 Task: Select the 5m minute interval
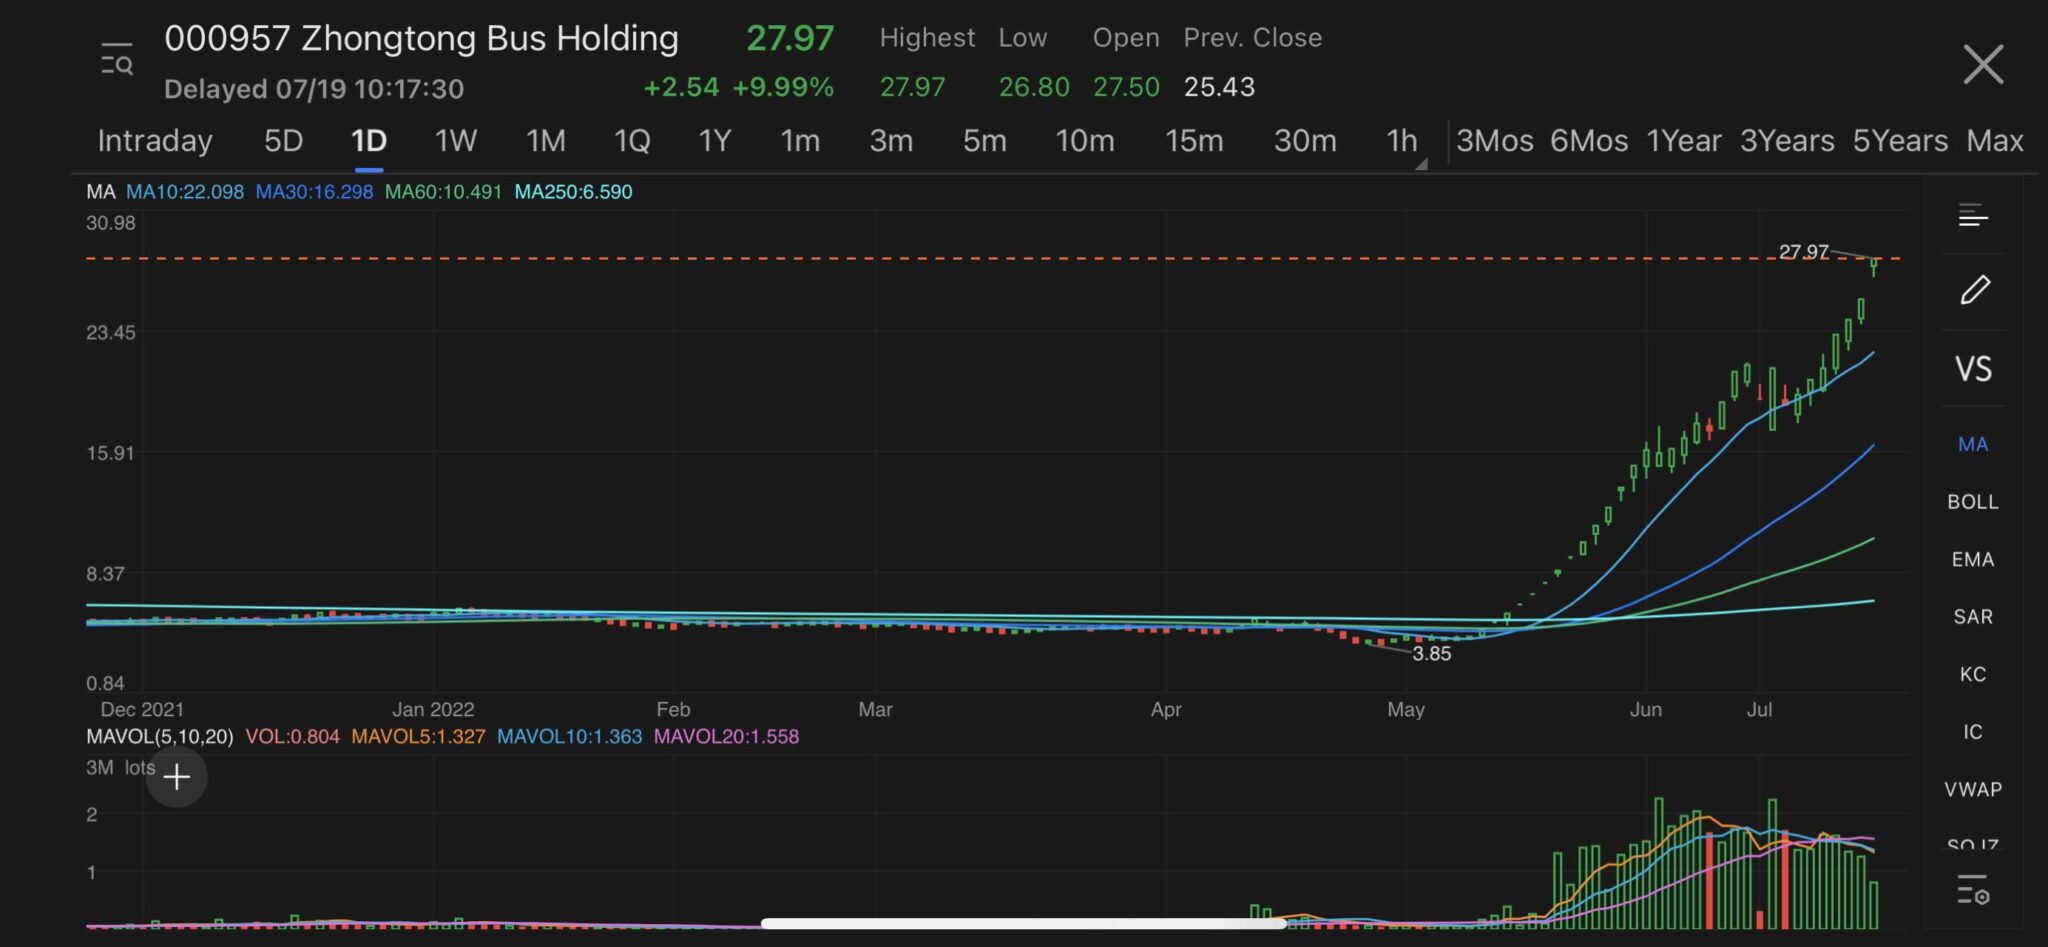(x=985, y=141)
